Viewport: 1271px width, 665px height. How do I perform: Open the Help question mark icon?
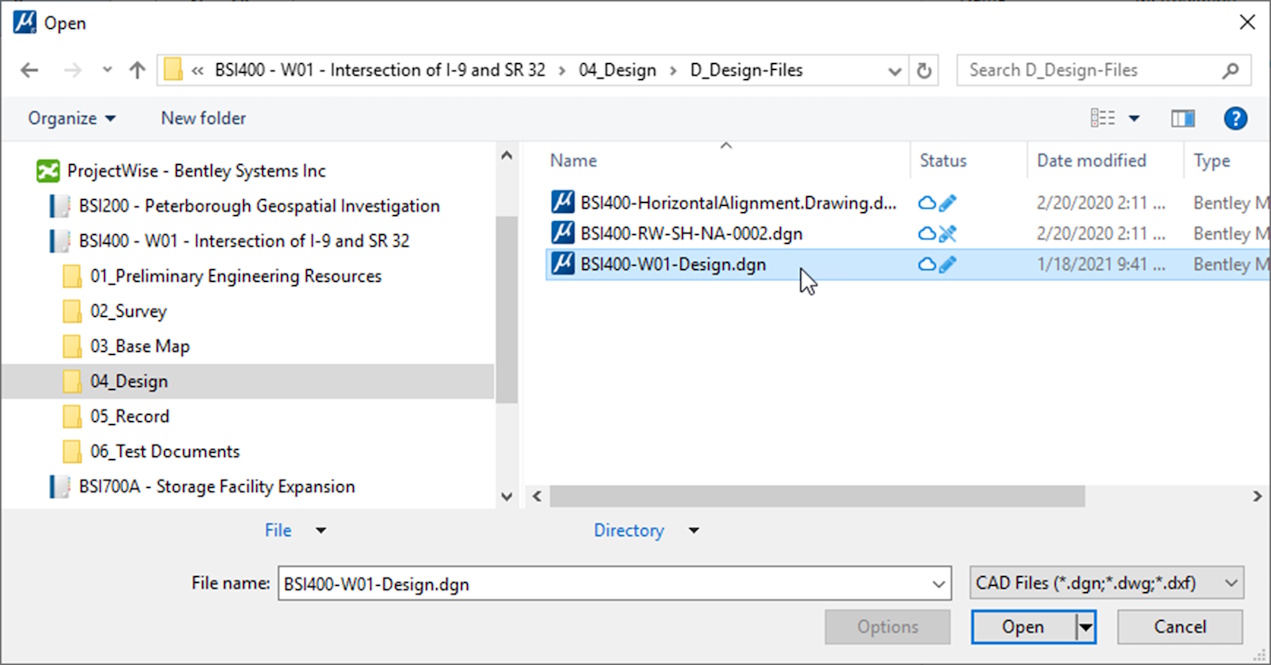tap(1236, 118)
